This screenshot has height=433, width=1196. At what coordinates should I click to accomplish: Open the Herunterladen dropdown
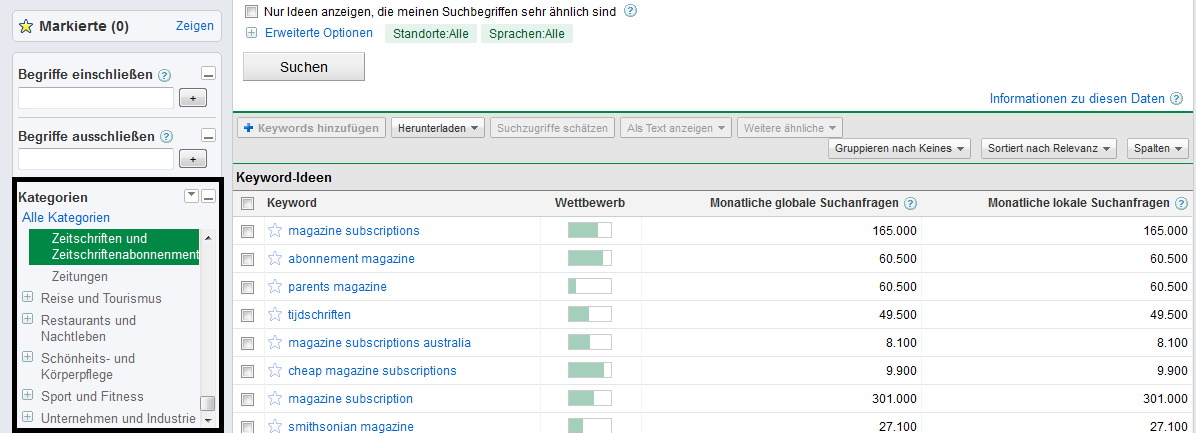tap(438, 128)
